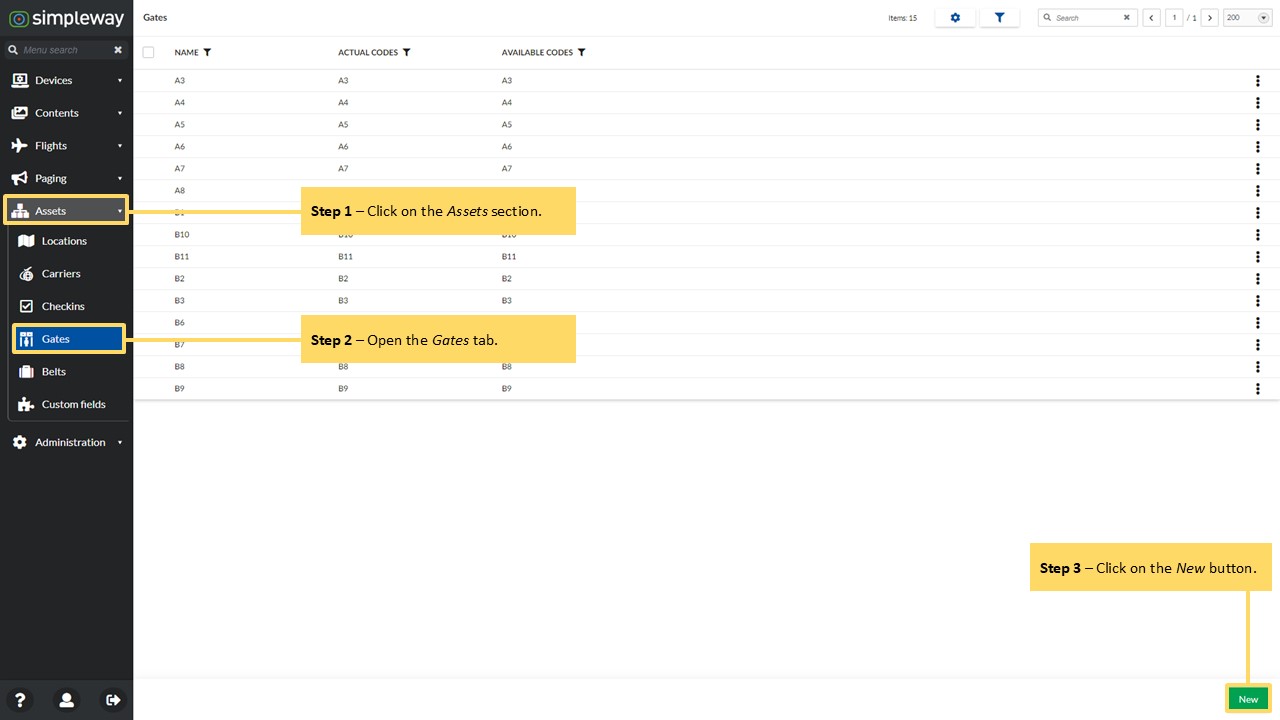Open the items-per-page 200 dropdown
Screen dimensions: 1280x720
(1248, 18)
